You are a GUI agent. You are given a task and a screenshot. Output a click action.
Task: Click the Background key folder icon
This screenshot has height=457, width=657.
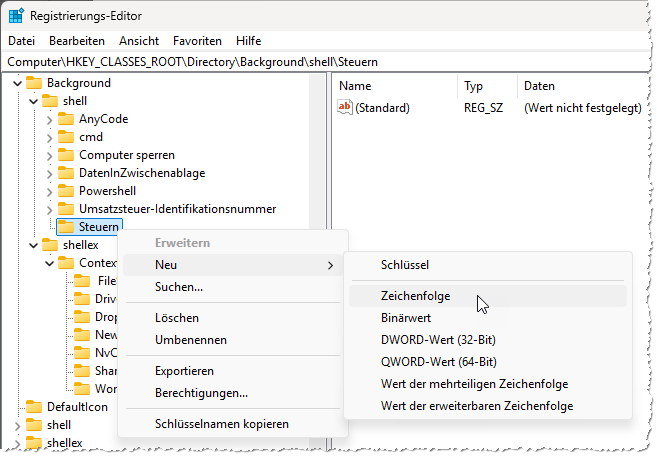pyautogui.click(x=34, y=83)
